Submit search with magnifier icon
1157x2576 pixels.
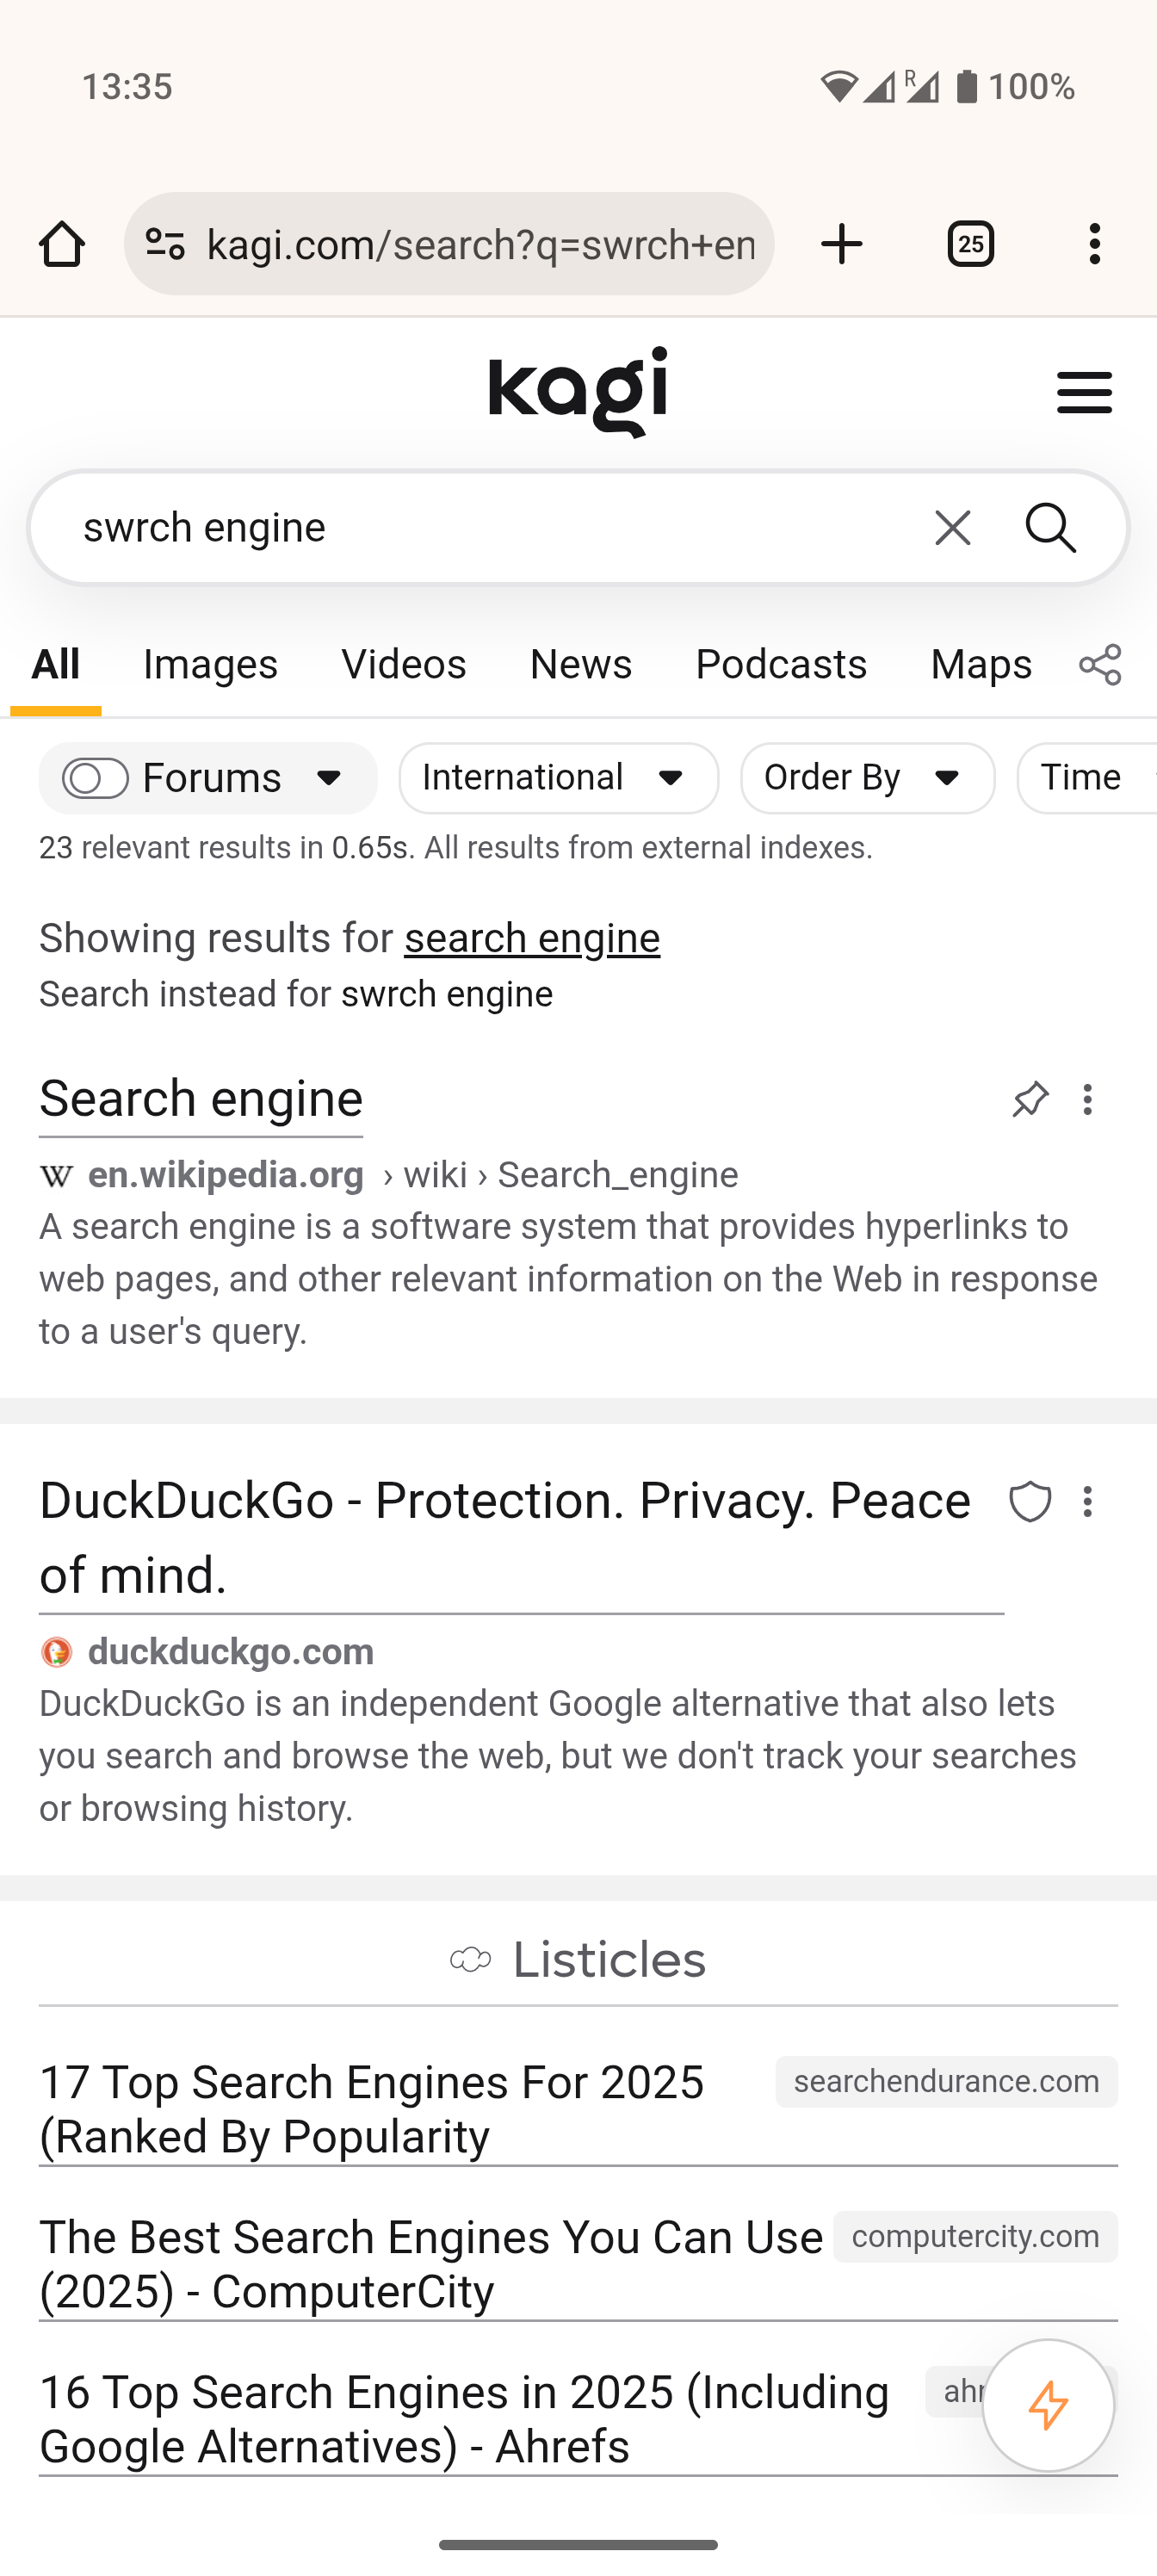tap(1051, 528)
